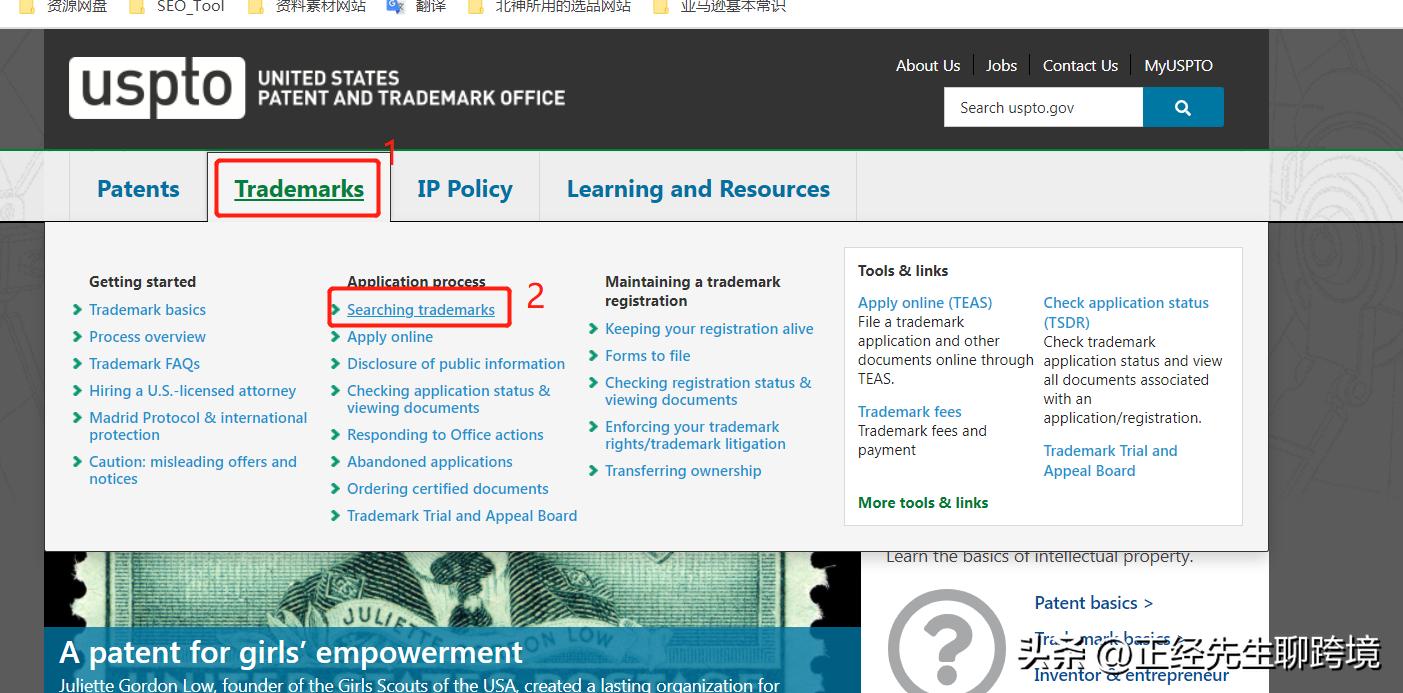This screenshot has width=1403, height=693.
Task: Select Contact Us in top navigation
Action: tap(1080, 66)
